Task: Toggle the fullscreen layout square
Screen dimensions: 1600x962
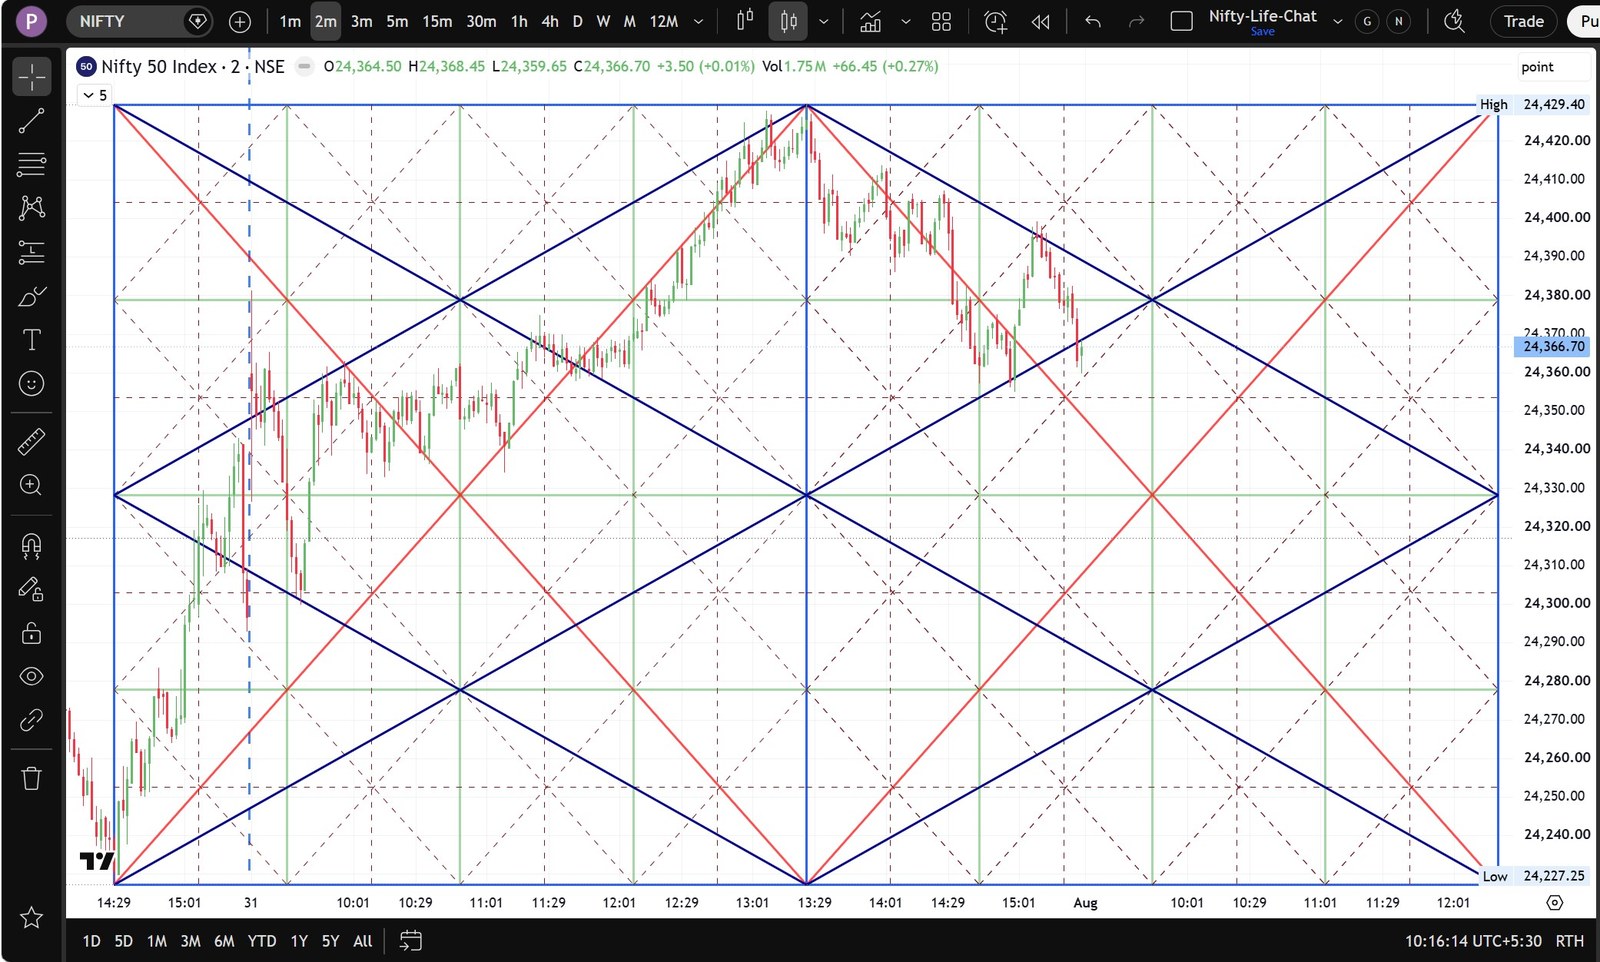Action: coord(1181,21)
